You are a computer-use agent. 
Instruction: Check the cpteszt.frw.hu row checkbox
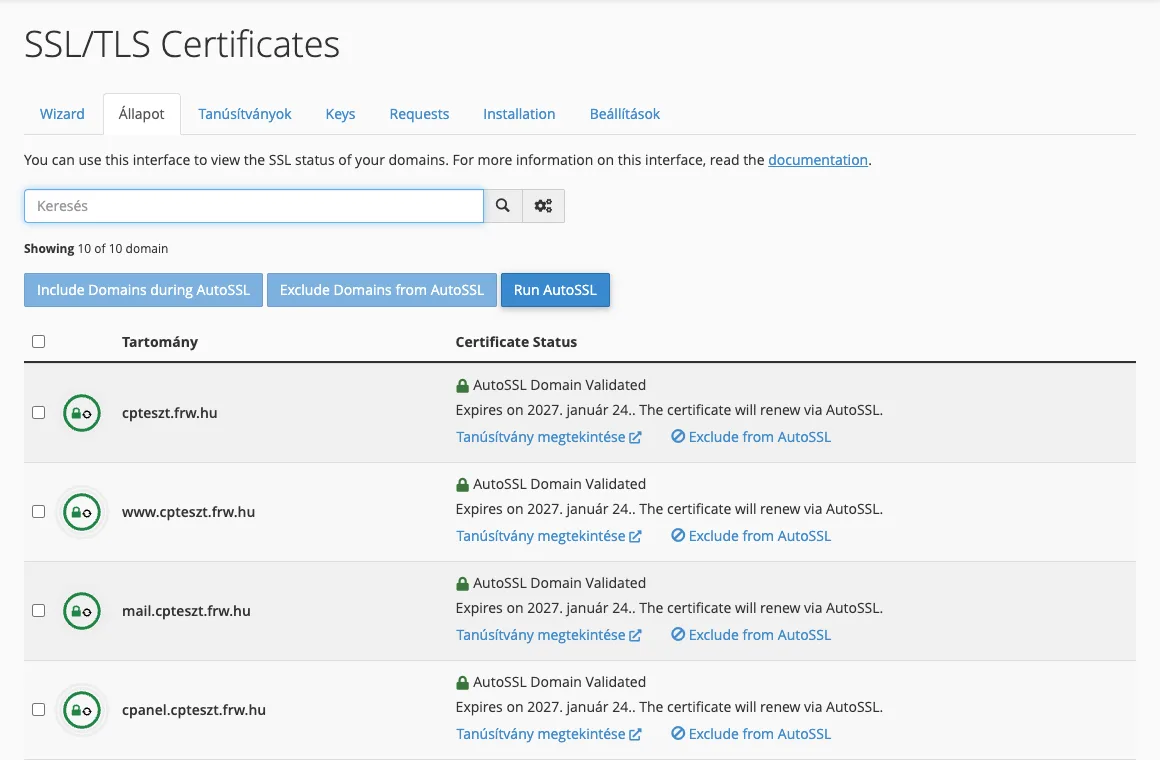tap(38, 412)
